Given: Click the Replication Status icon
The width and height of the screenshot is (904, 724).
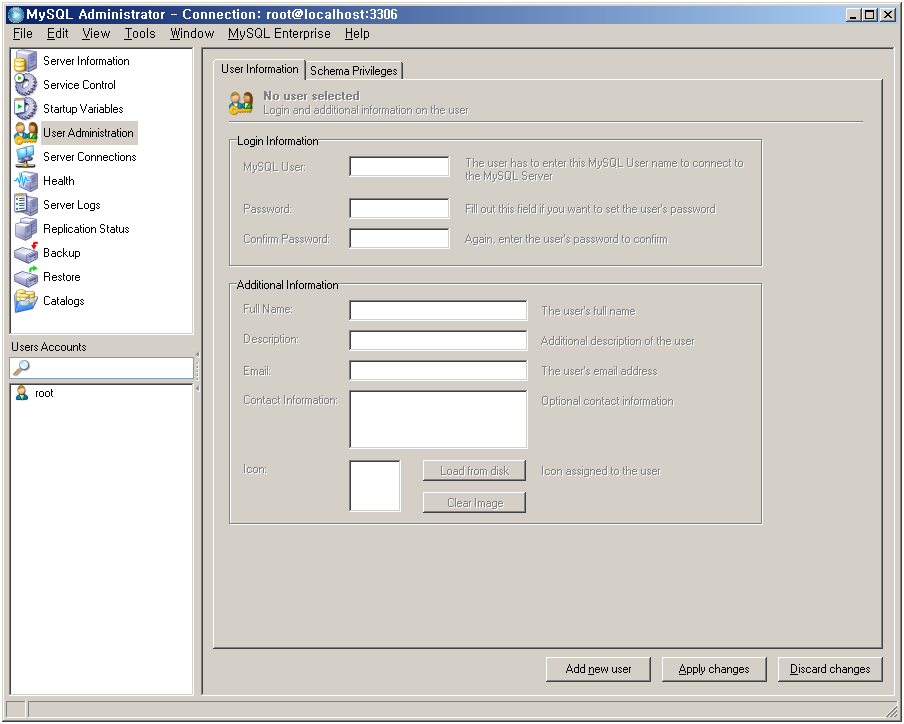Looking at the screenshot, I should click(25, 229).
